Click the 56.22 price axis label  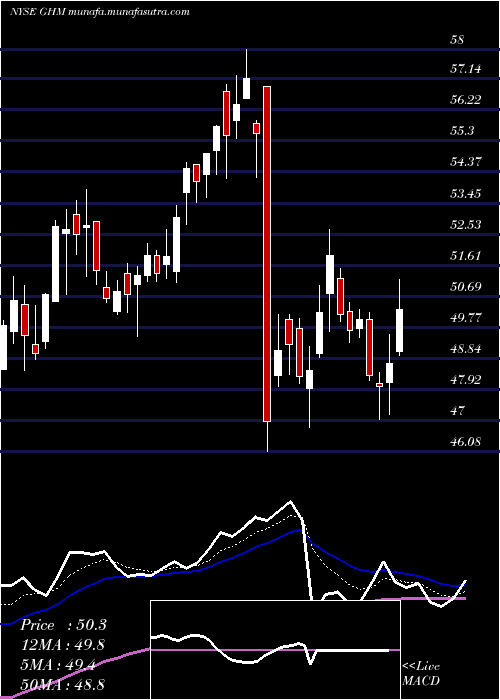[466, 100]
